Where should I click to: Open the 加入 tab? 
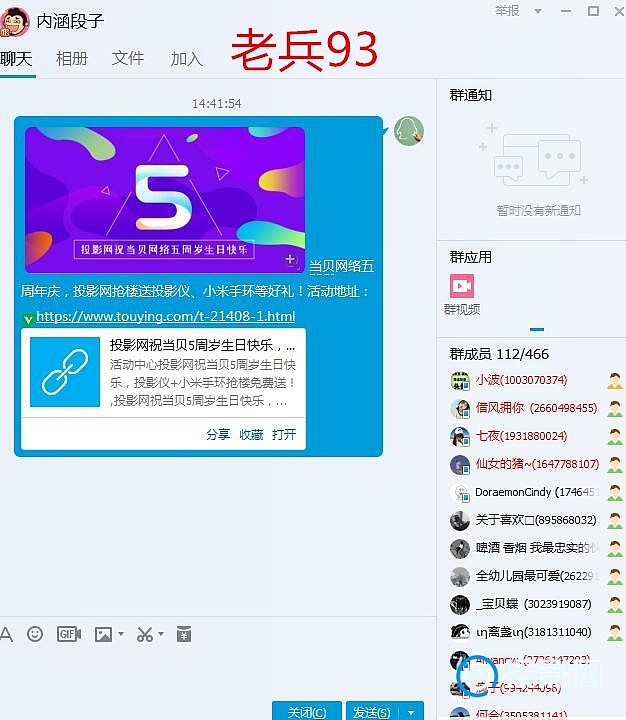pos(186,59)
